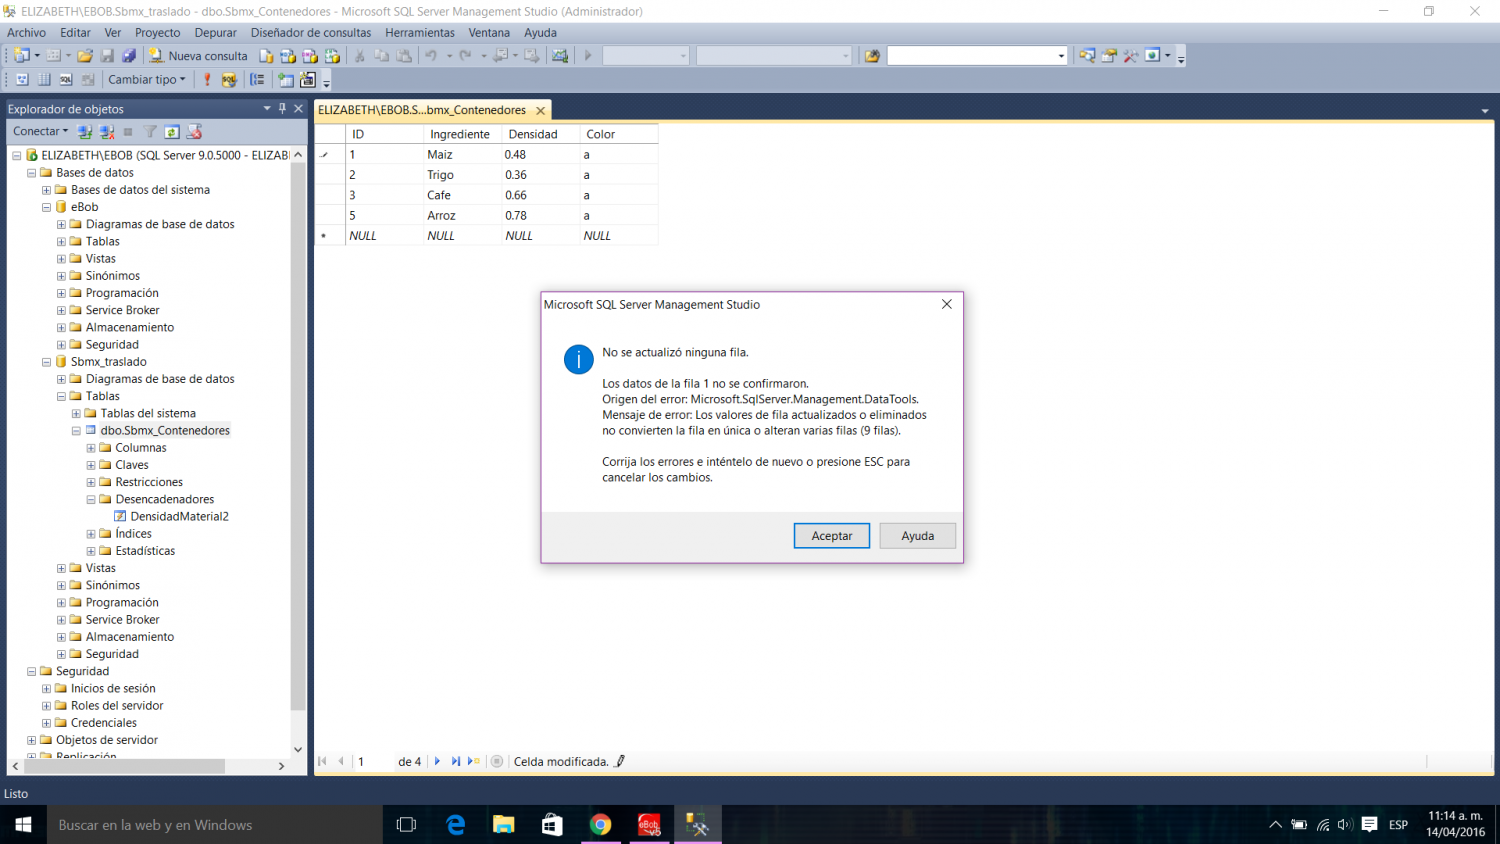The width and height of the screenshot is (1500, 844).
Task: Collapse the eBob database node
Action: click(46, 207)
